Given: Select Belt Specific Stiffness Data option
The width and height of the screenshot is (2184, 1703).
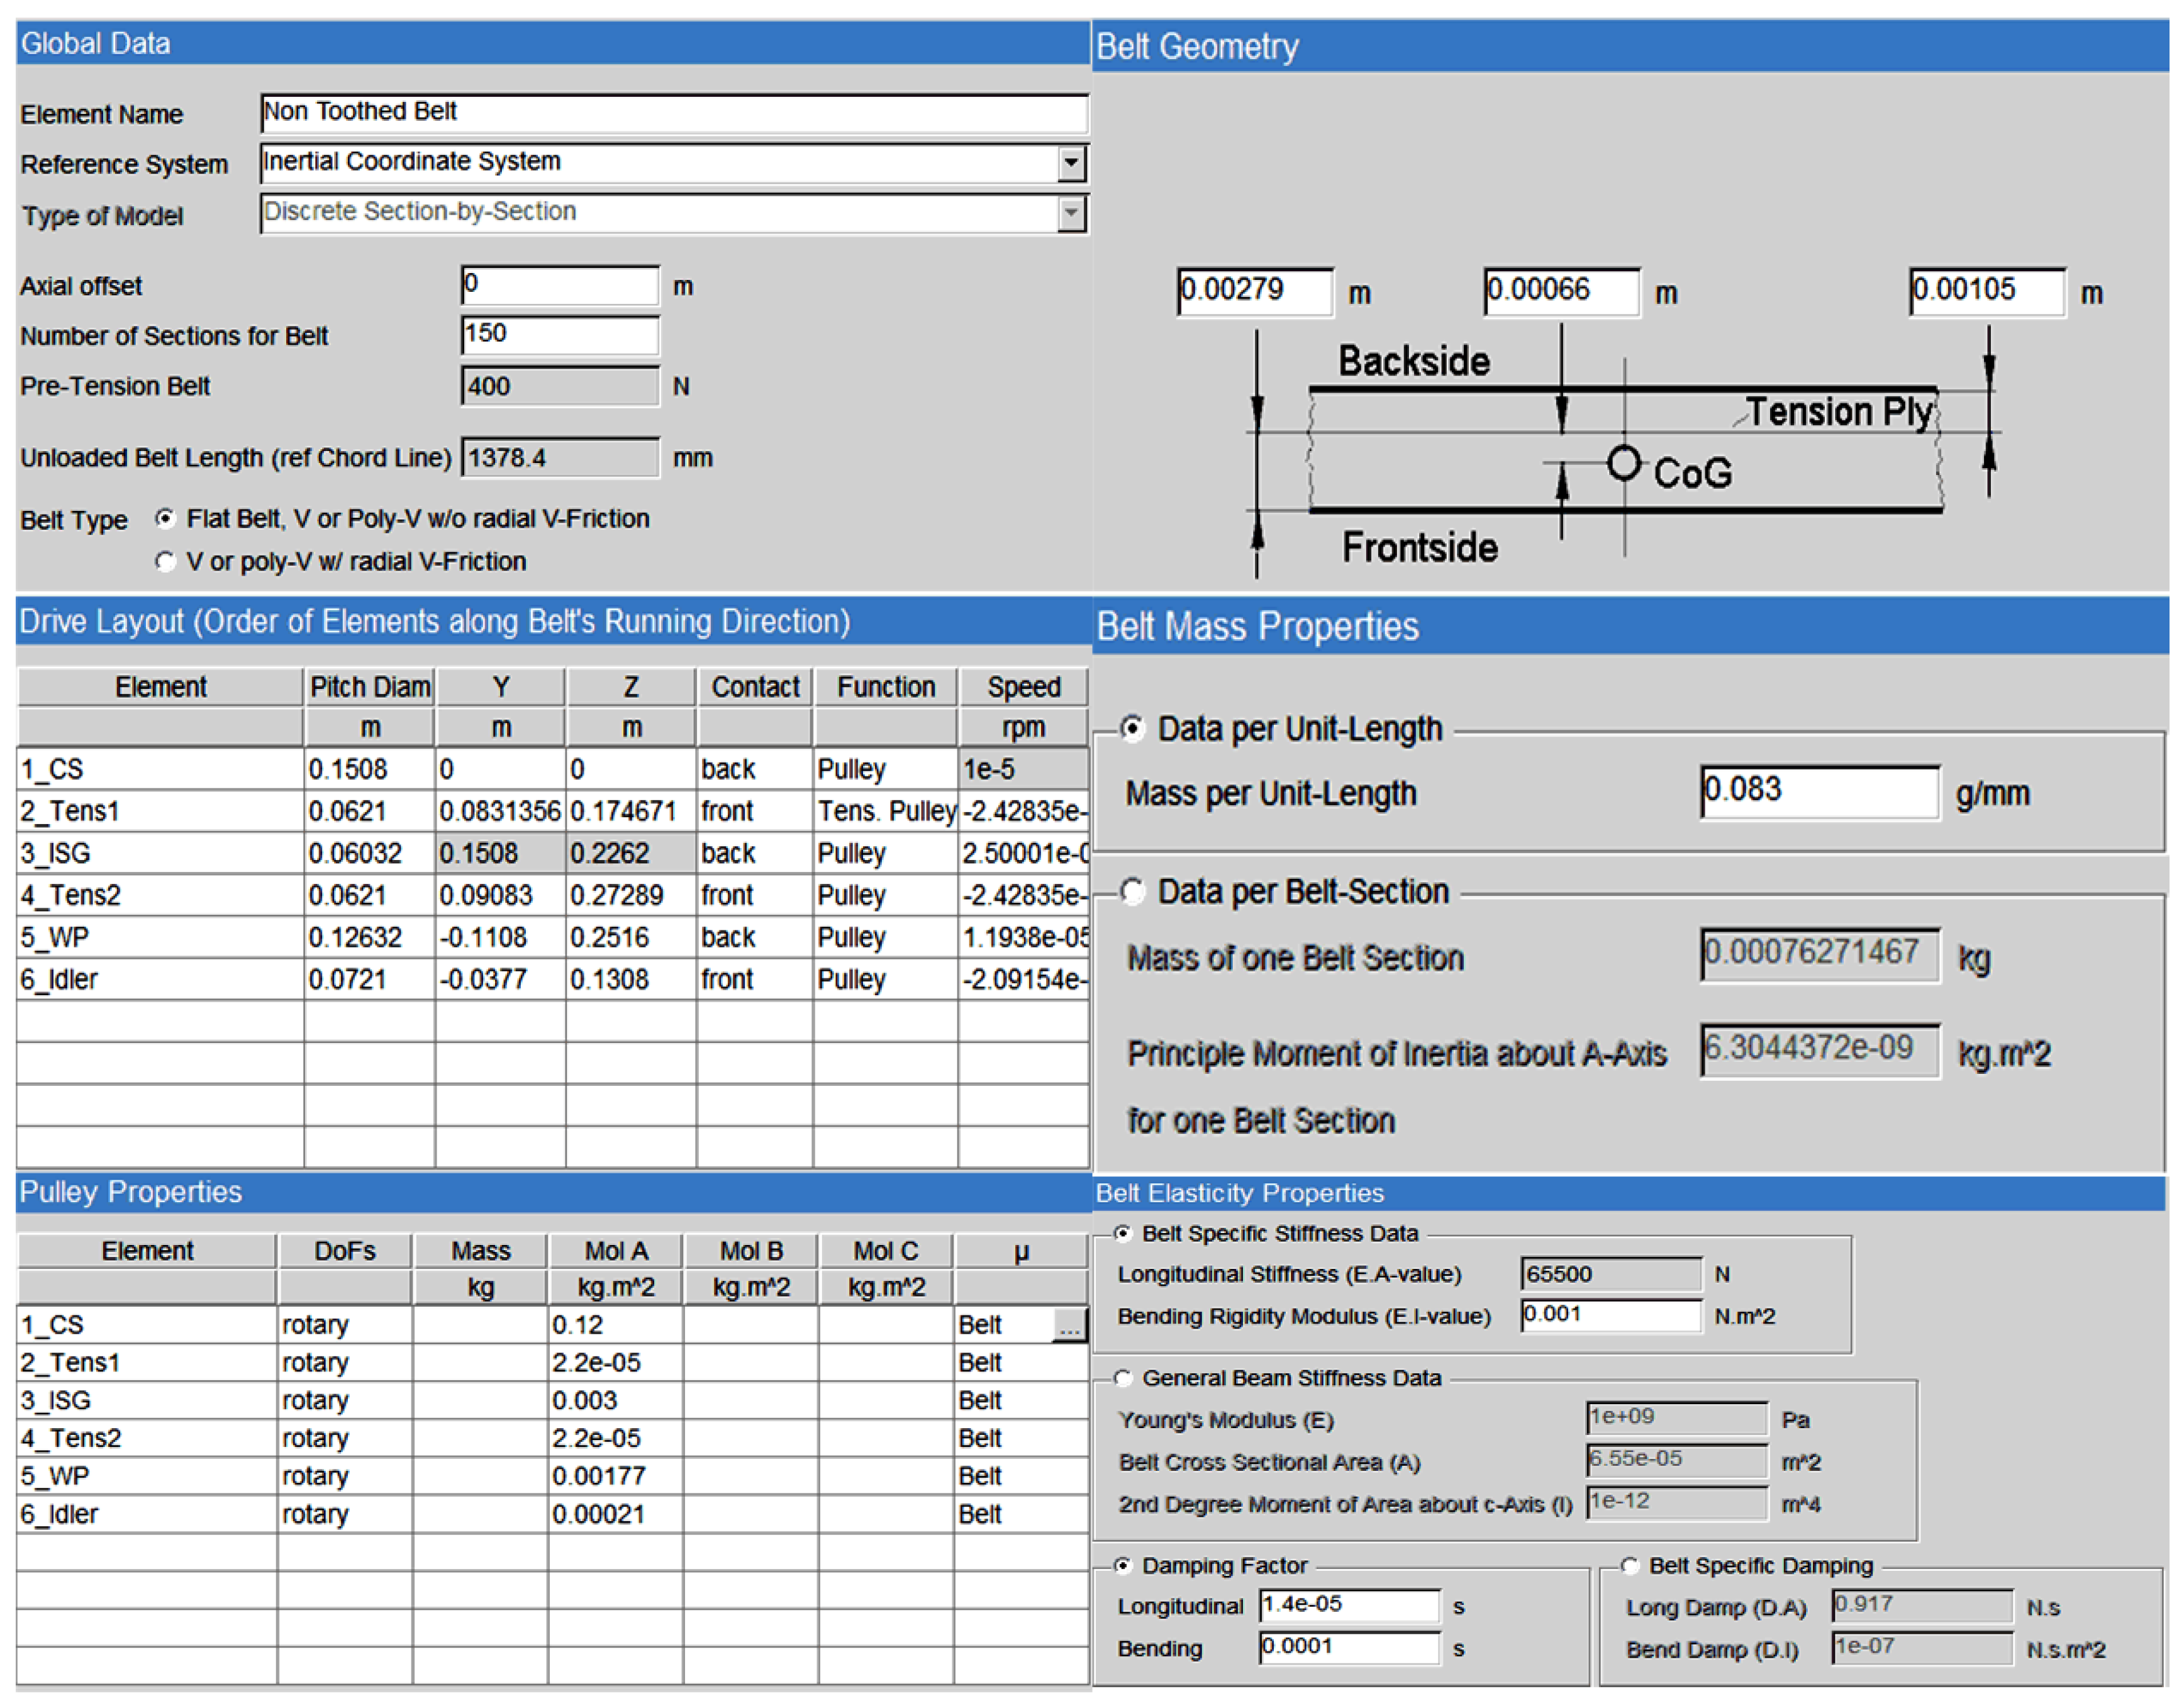Looking at the screenshot, I should pos(1123,1233).
